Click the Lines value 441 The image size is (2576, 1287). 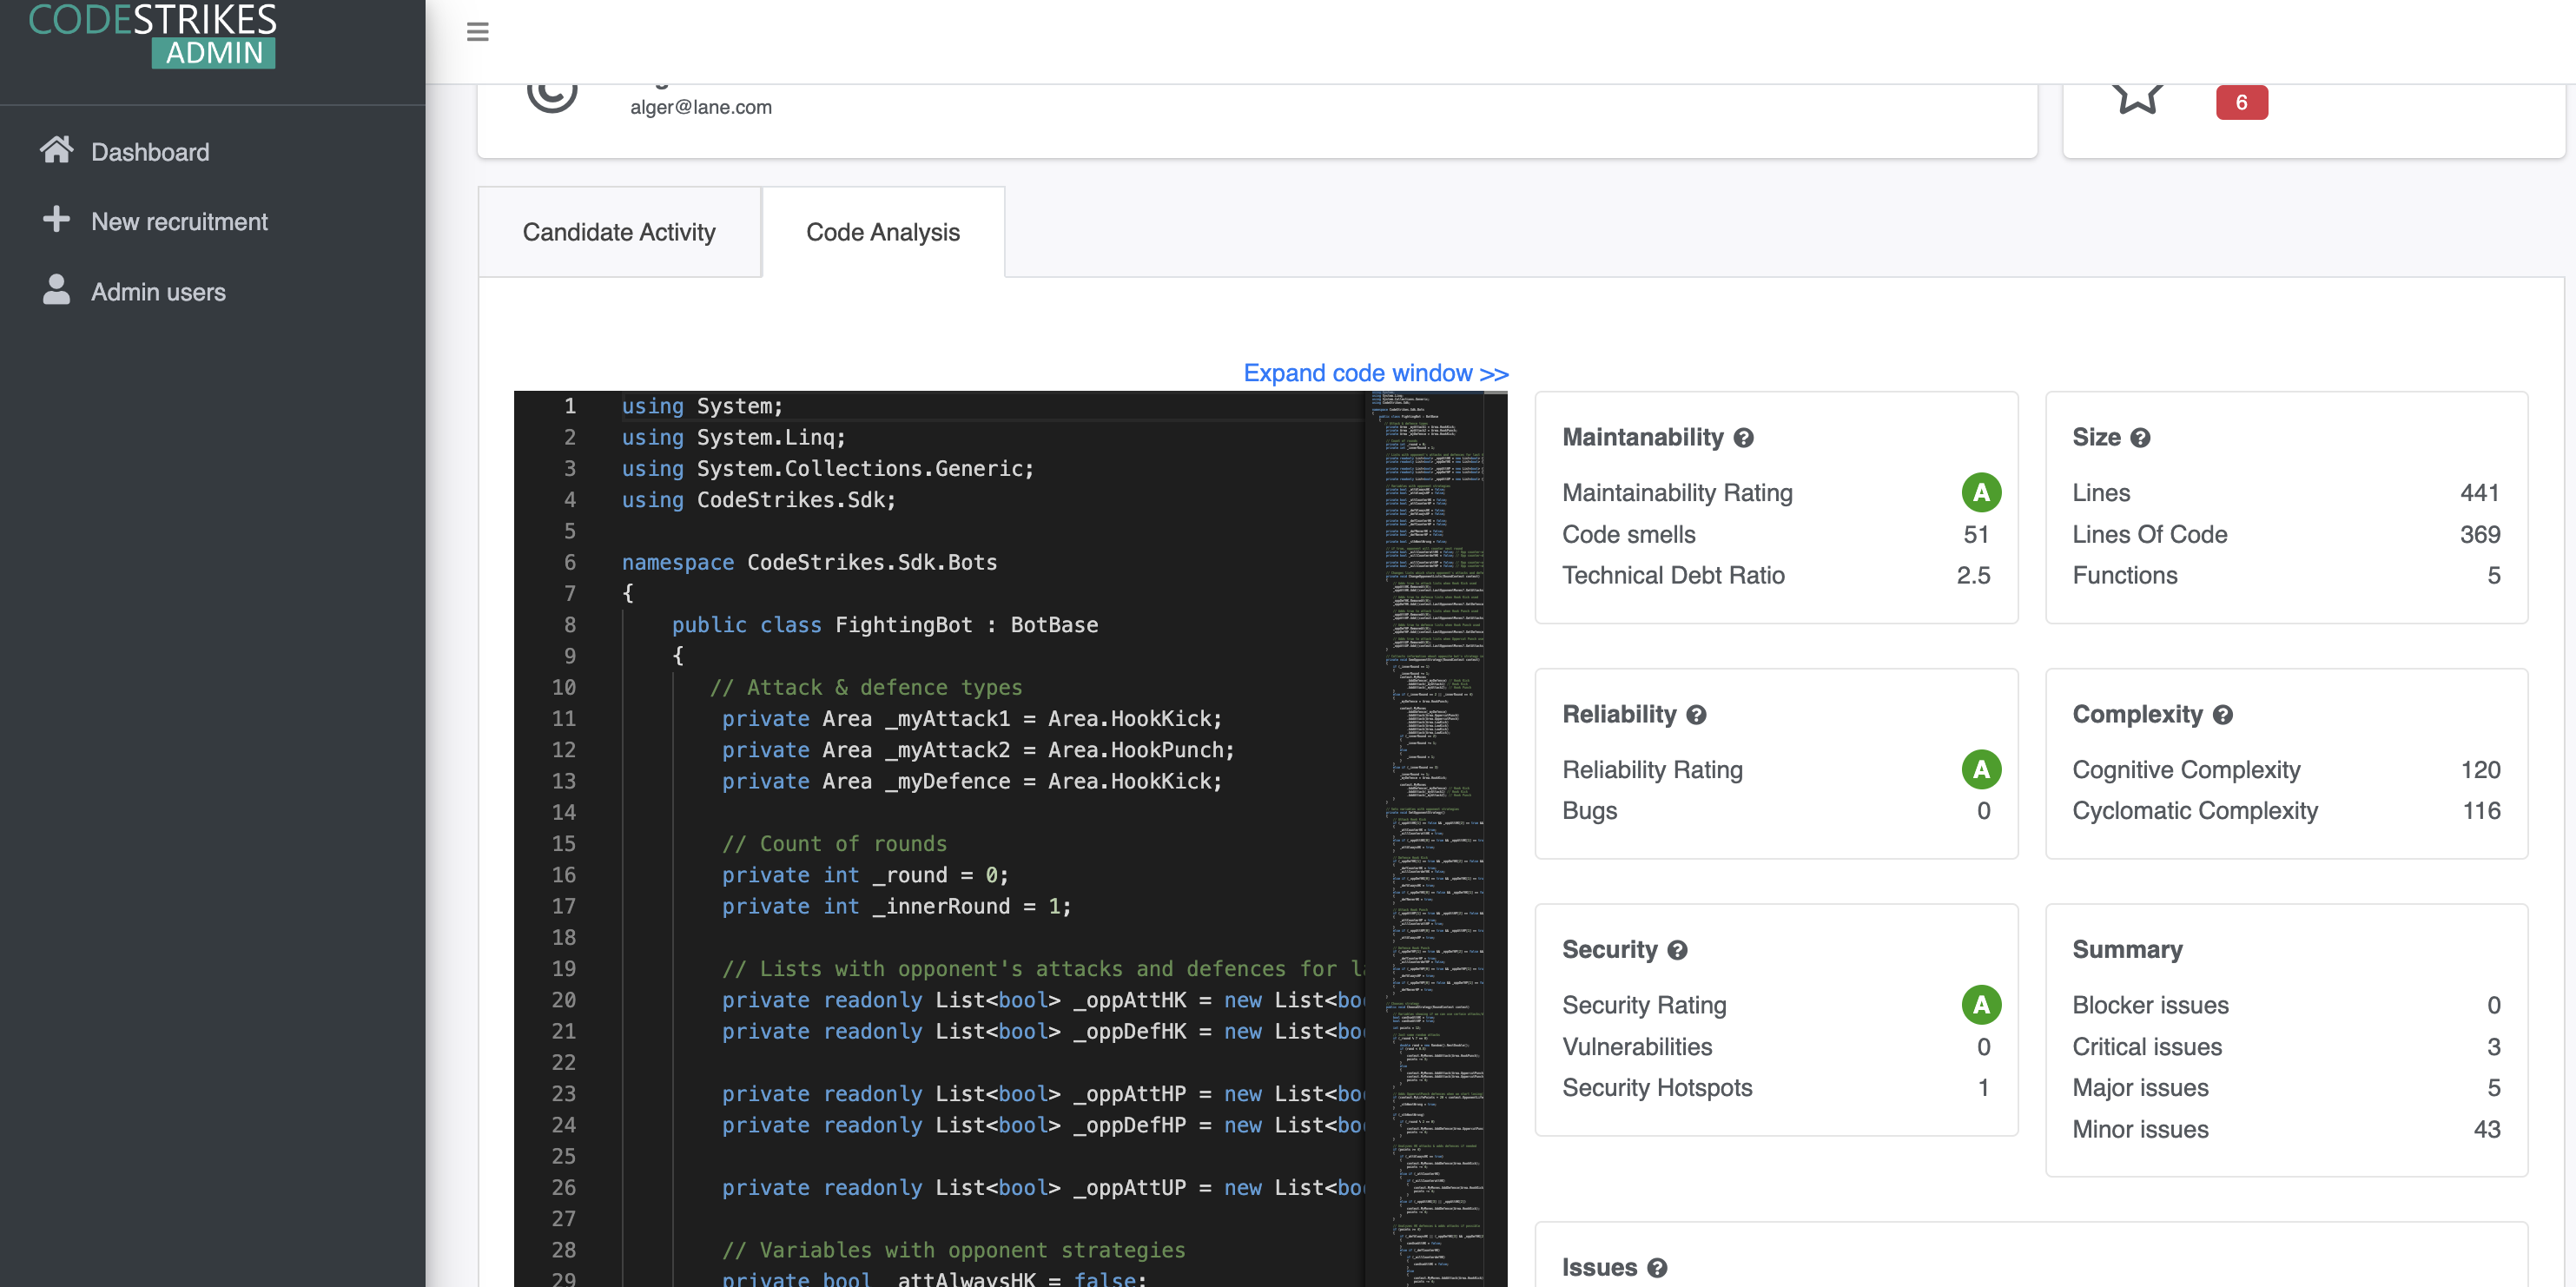pyautogui.click(x=2480, y=493)
